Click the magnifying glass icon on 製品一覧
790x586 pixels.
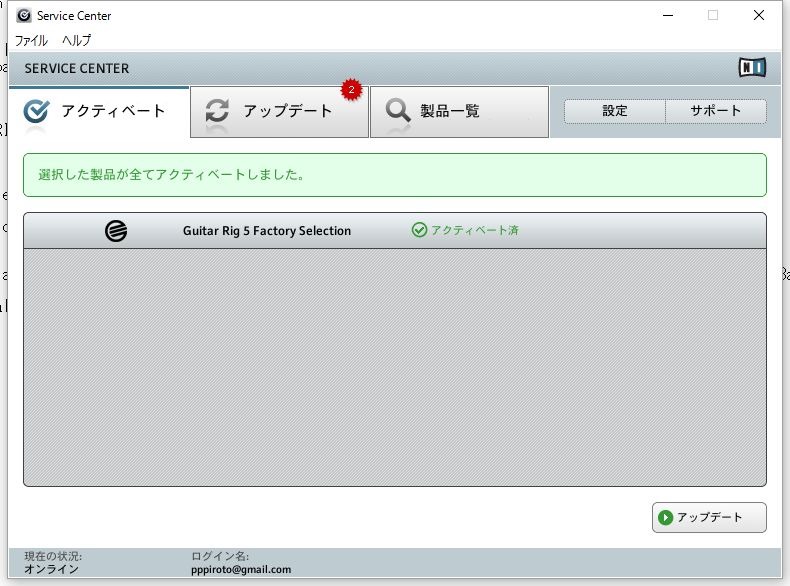coord(398,112)
